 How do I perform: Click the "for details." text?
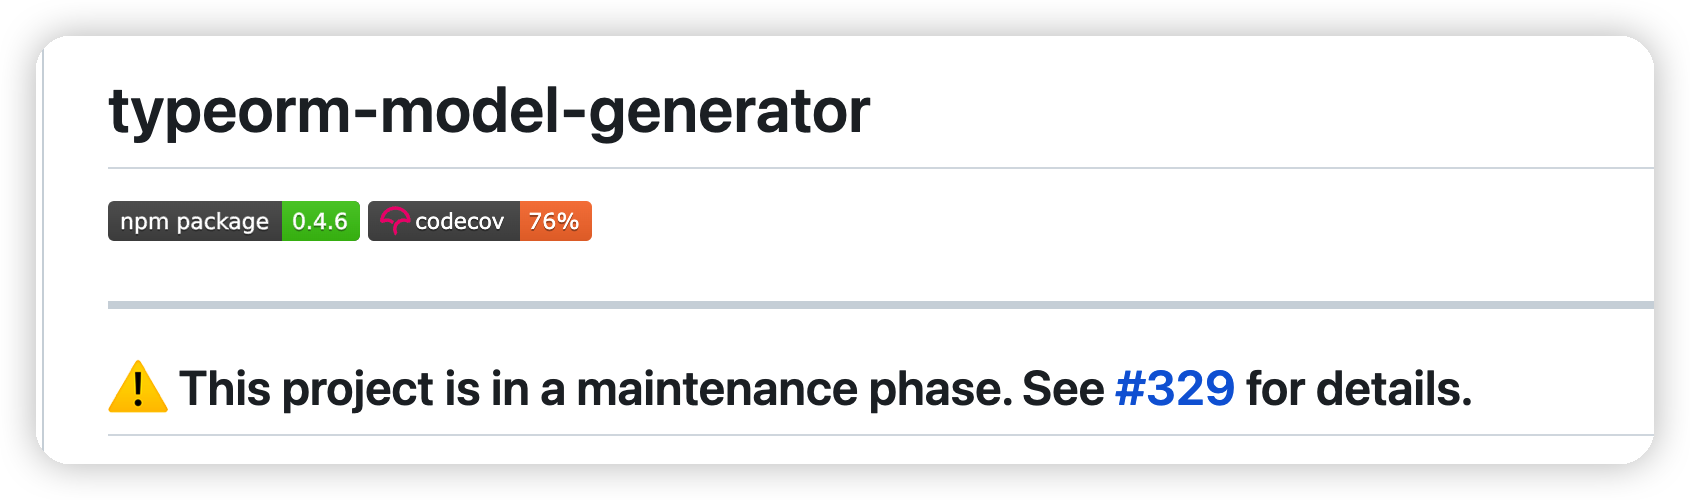click(x=1359, y=389)
